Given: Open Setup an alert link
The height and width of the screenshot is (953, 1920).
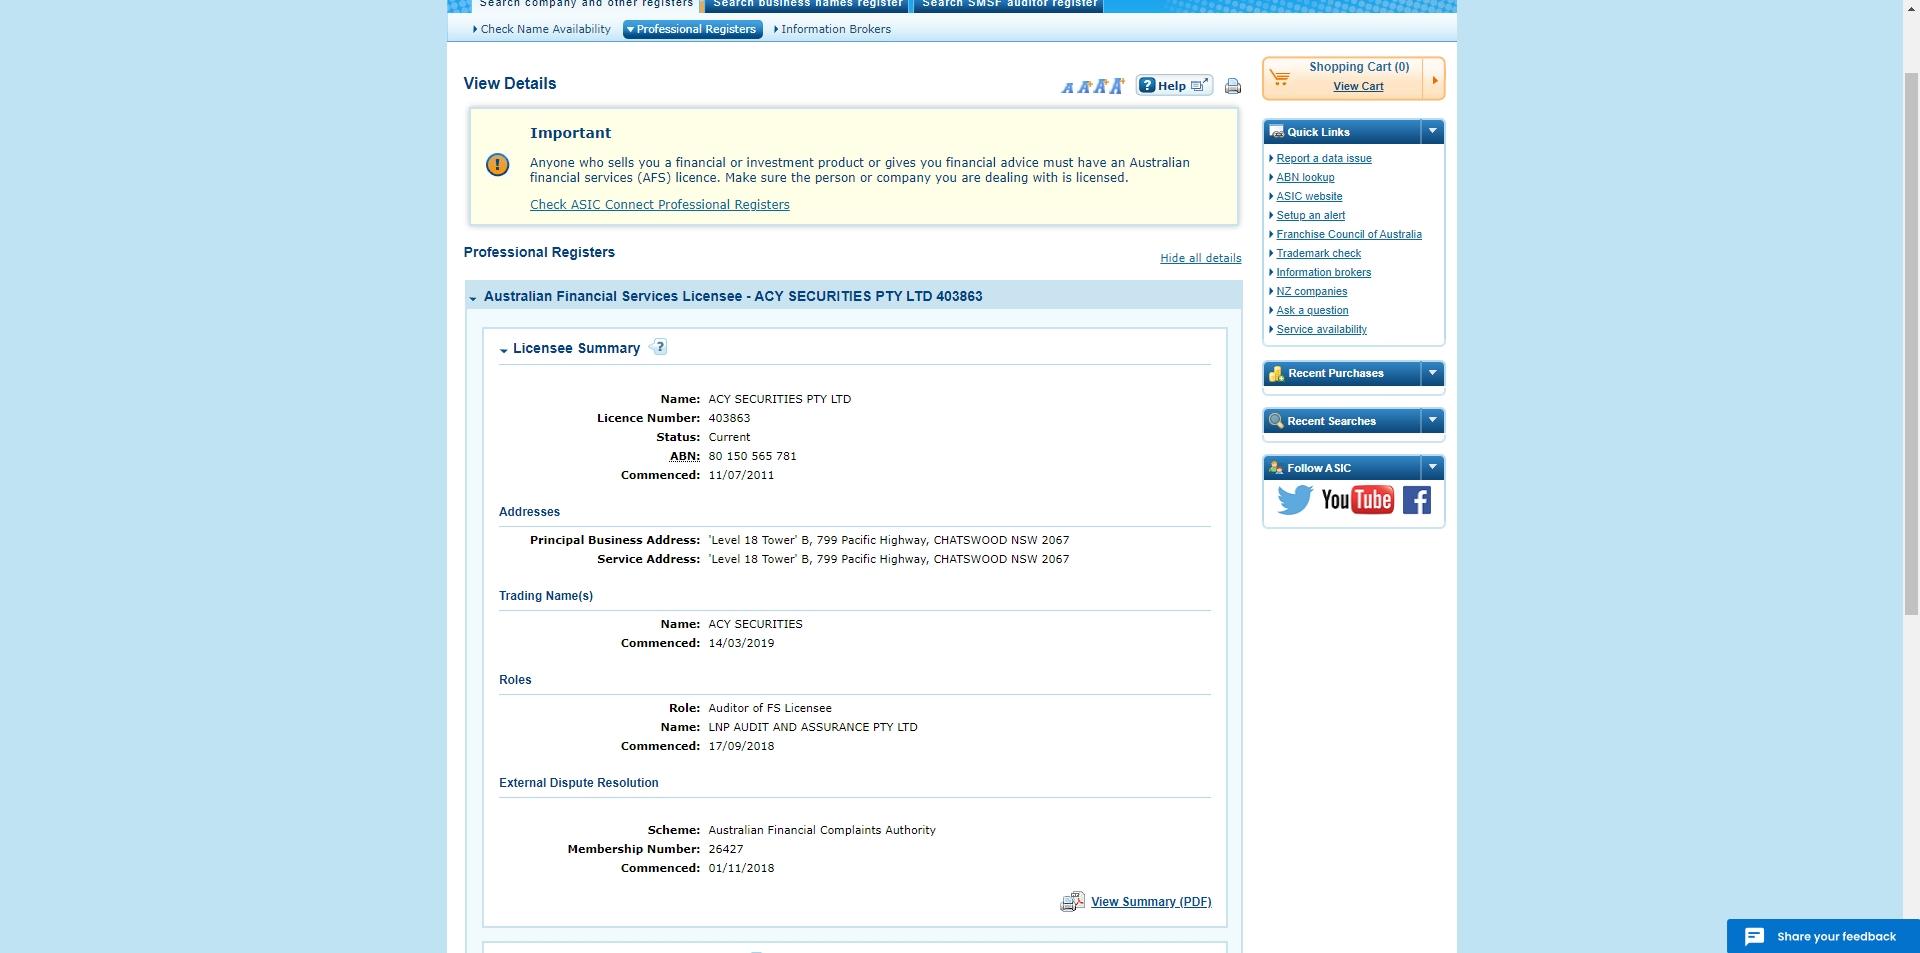Looking at the screenshot, I should [x=1310, y=216].
